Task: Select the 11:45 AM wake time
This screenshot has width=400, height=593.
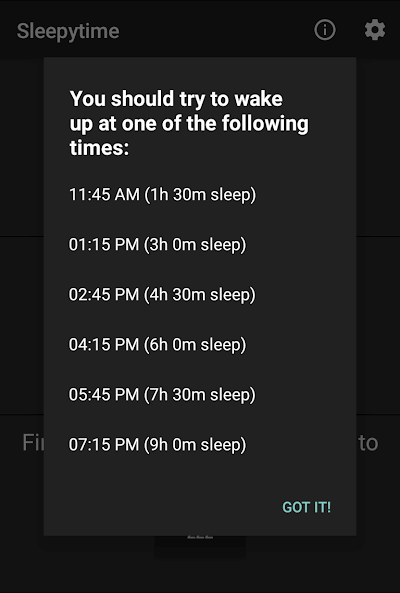Action: (163, 195)
